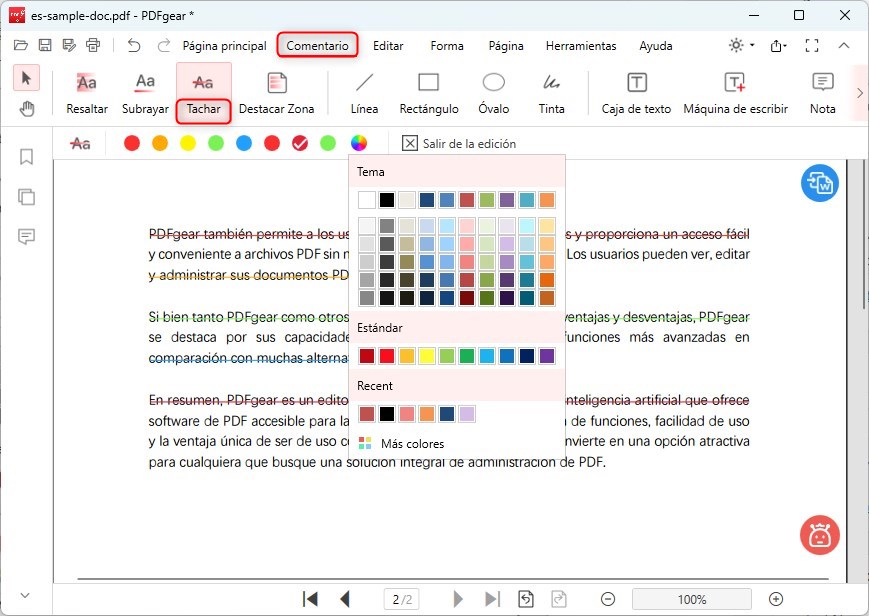The width and height of the screenshot is (869, 616).
Task: Expand more toolbar tools with right arrow
Action: pyautogui.click(x=860, y=93)
